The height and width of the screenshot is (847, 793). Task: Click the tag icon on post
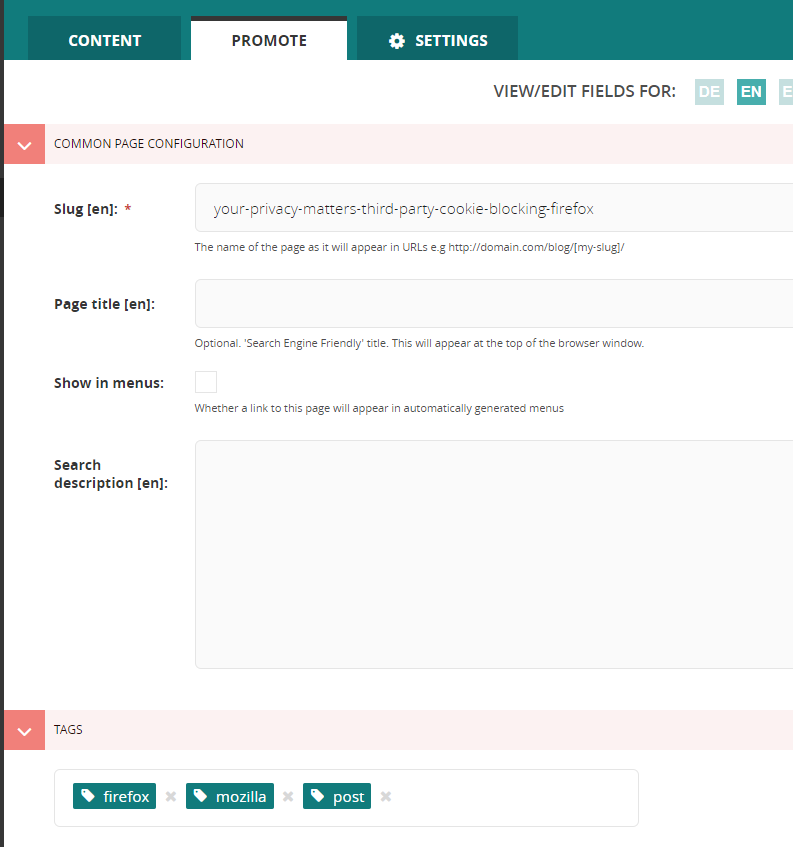(x=318, y=796)
